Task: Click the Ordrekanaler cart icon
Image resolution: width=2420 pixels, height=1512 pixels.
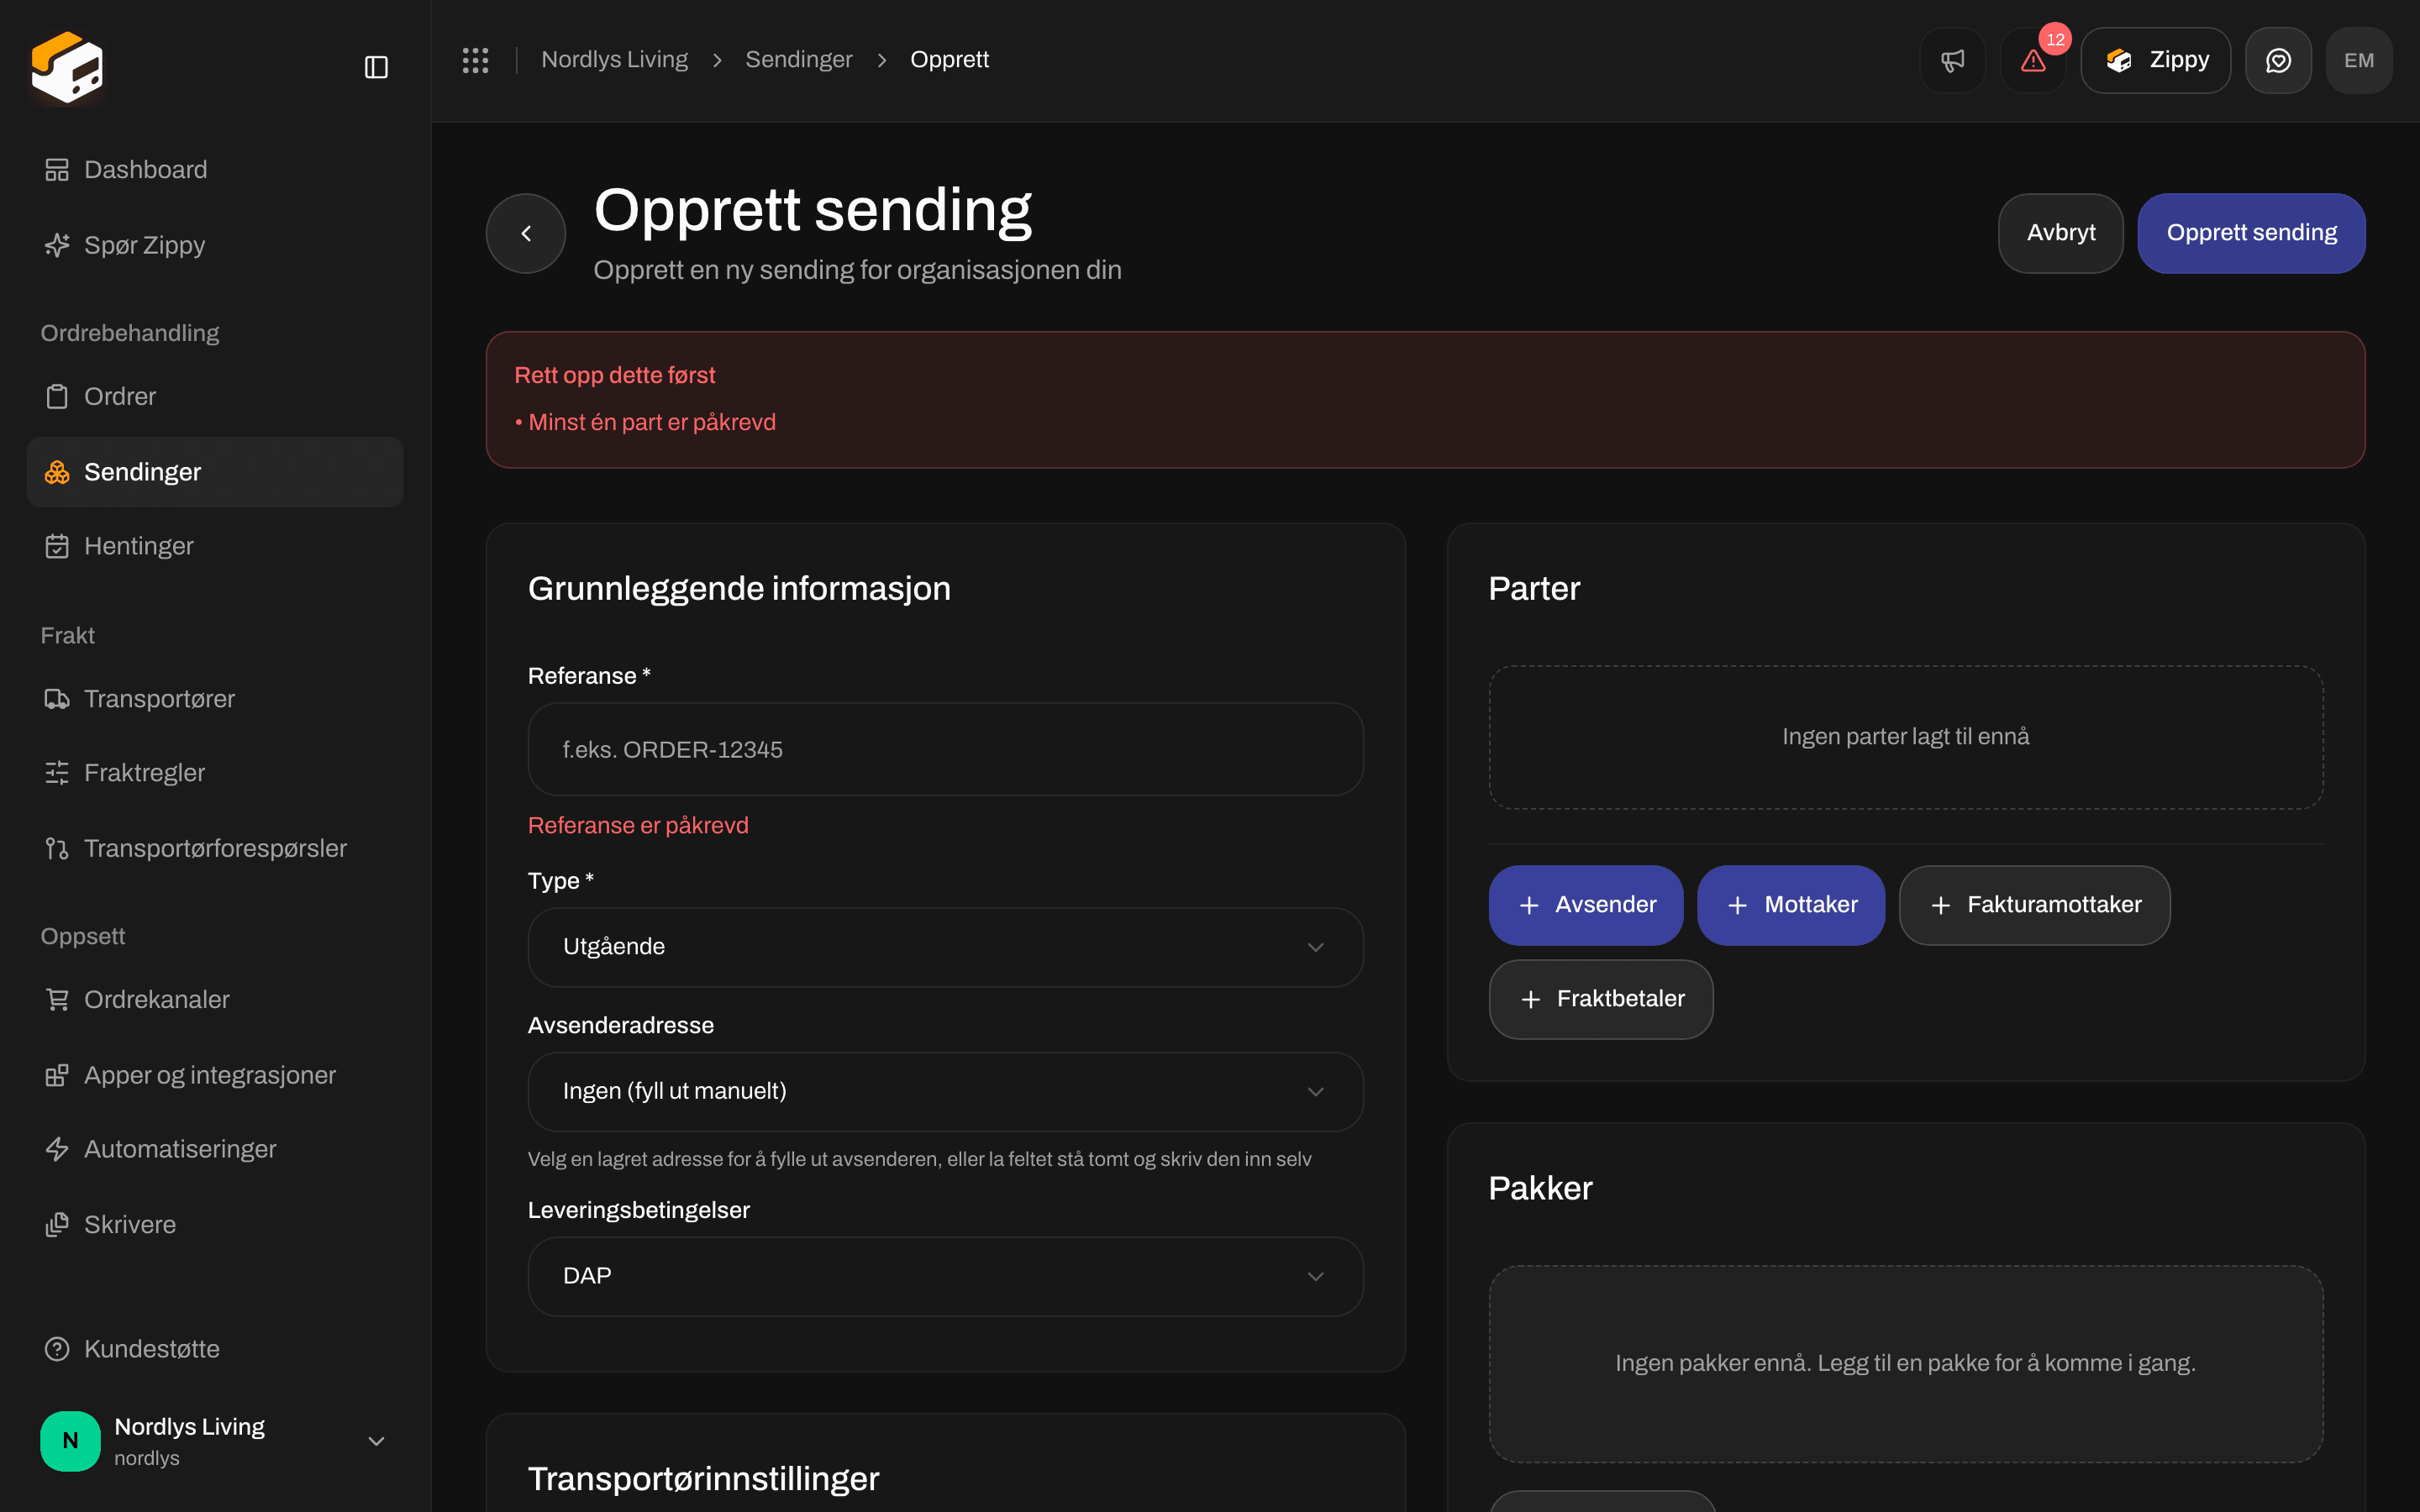Action: [57, 1000]
